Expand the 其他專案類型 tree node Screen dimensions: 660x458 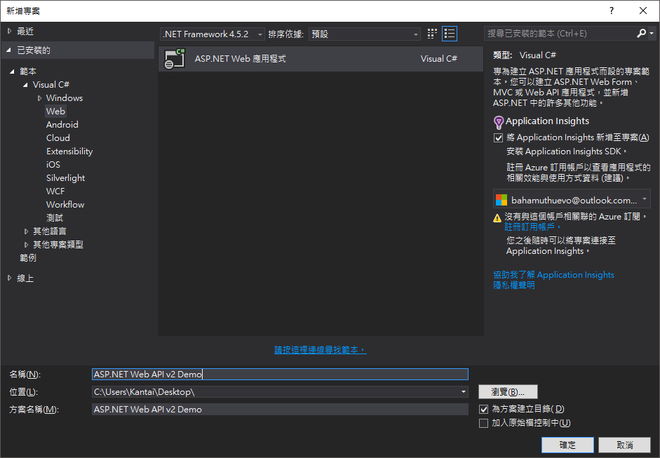(26, 245)
